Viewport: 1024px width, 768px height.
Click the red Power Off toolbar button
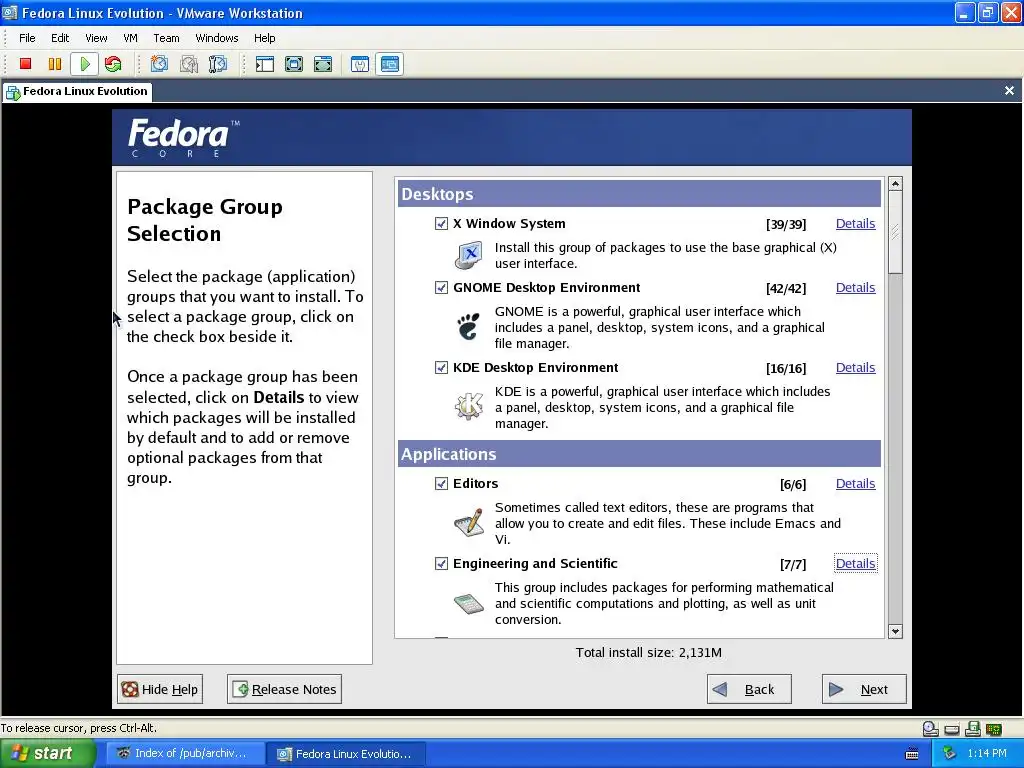pyautogui.click(x=25, y=64)
